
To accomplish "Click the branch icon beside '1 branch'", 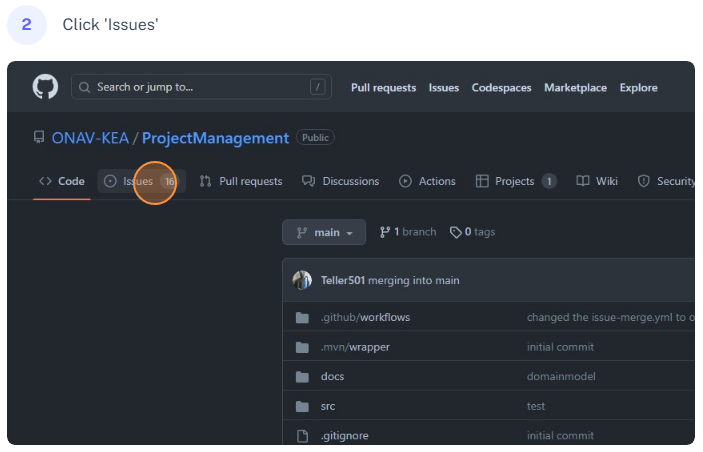I will click(385, 232).
